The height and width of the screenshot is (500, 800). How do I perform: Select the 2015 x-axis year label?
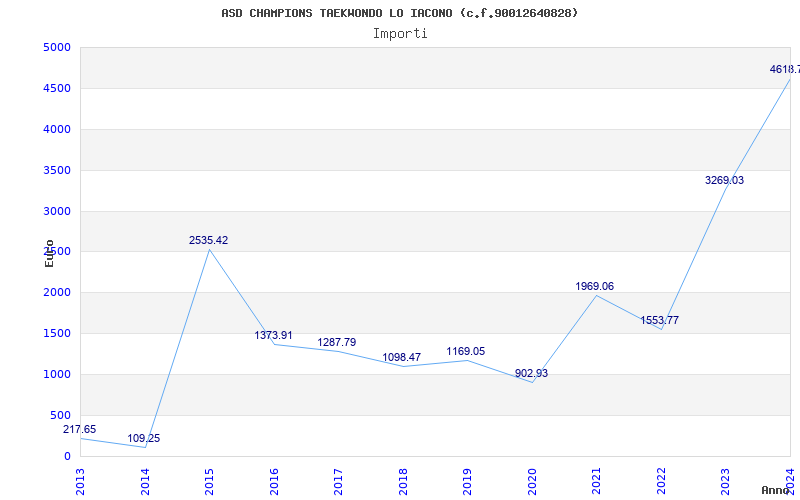209,482
